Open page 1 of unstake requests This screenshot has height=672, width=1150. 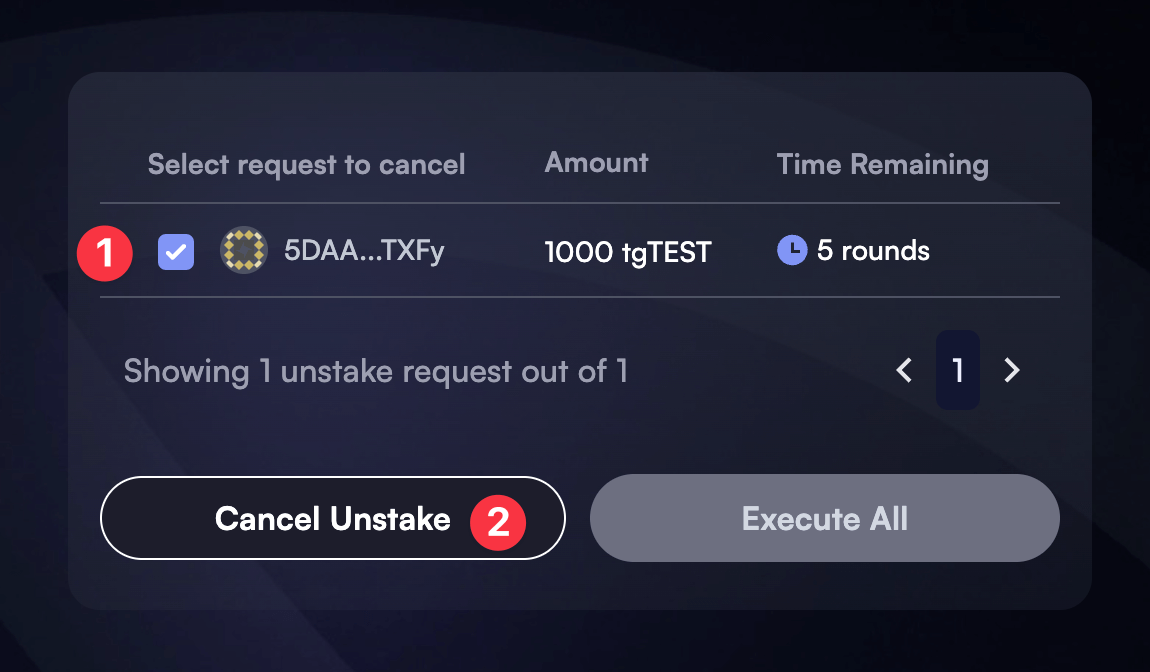pyautogui.click(x=957, y=370)
